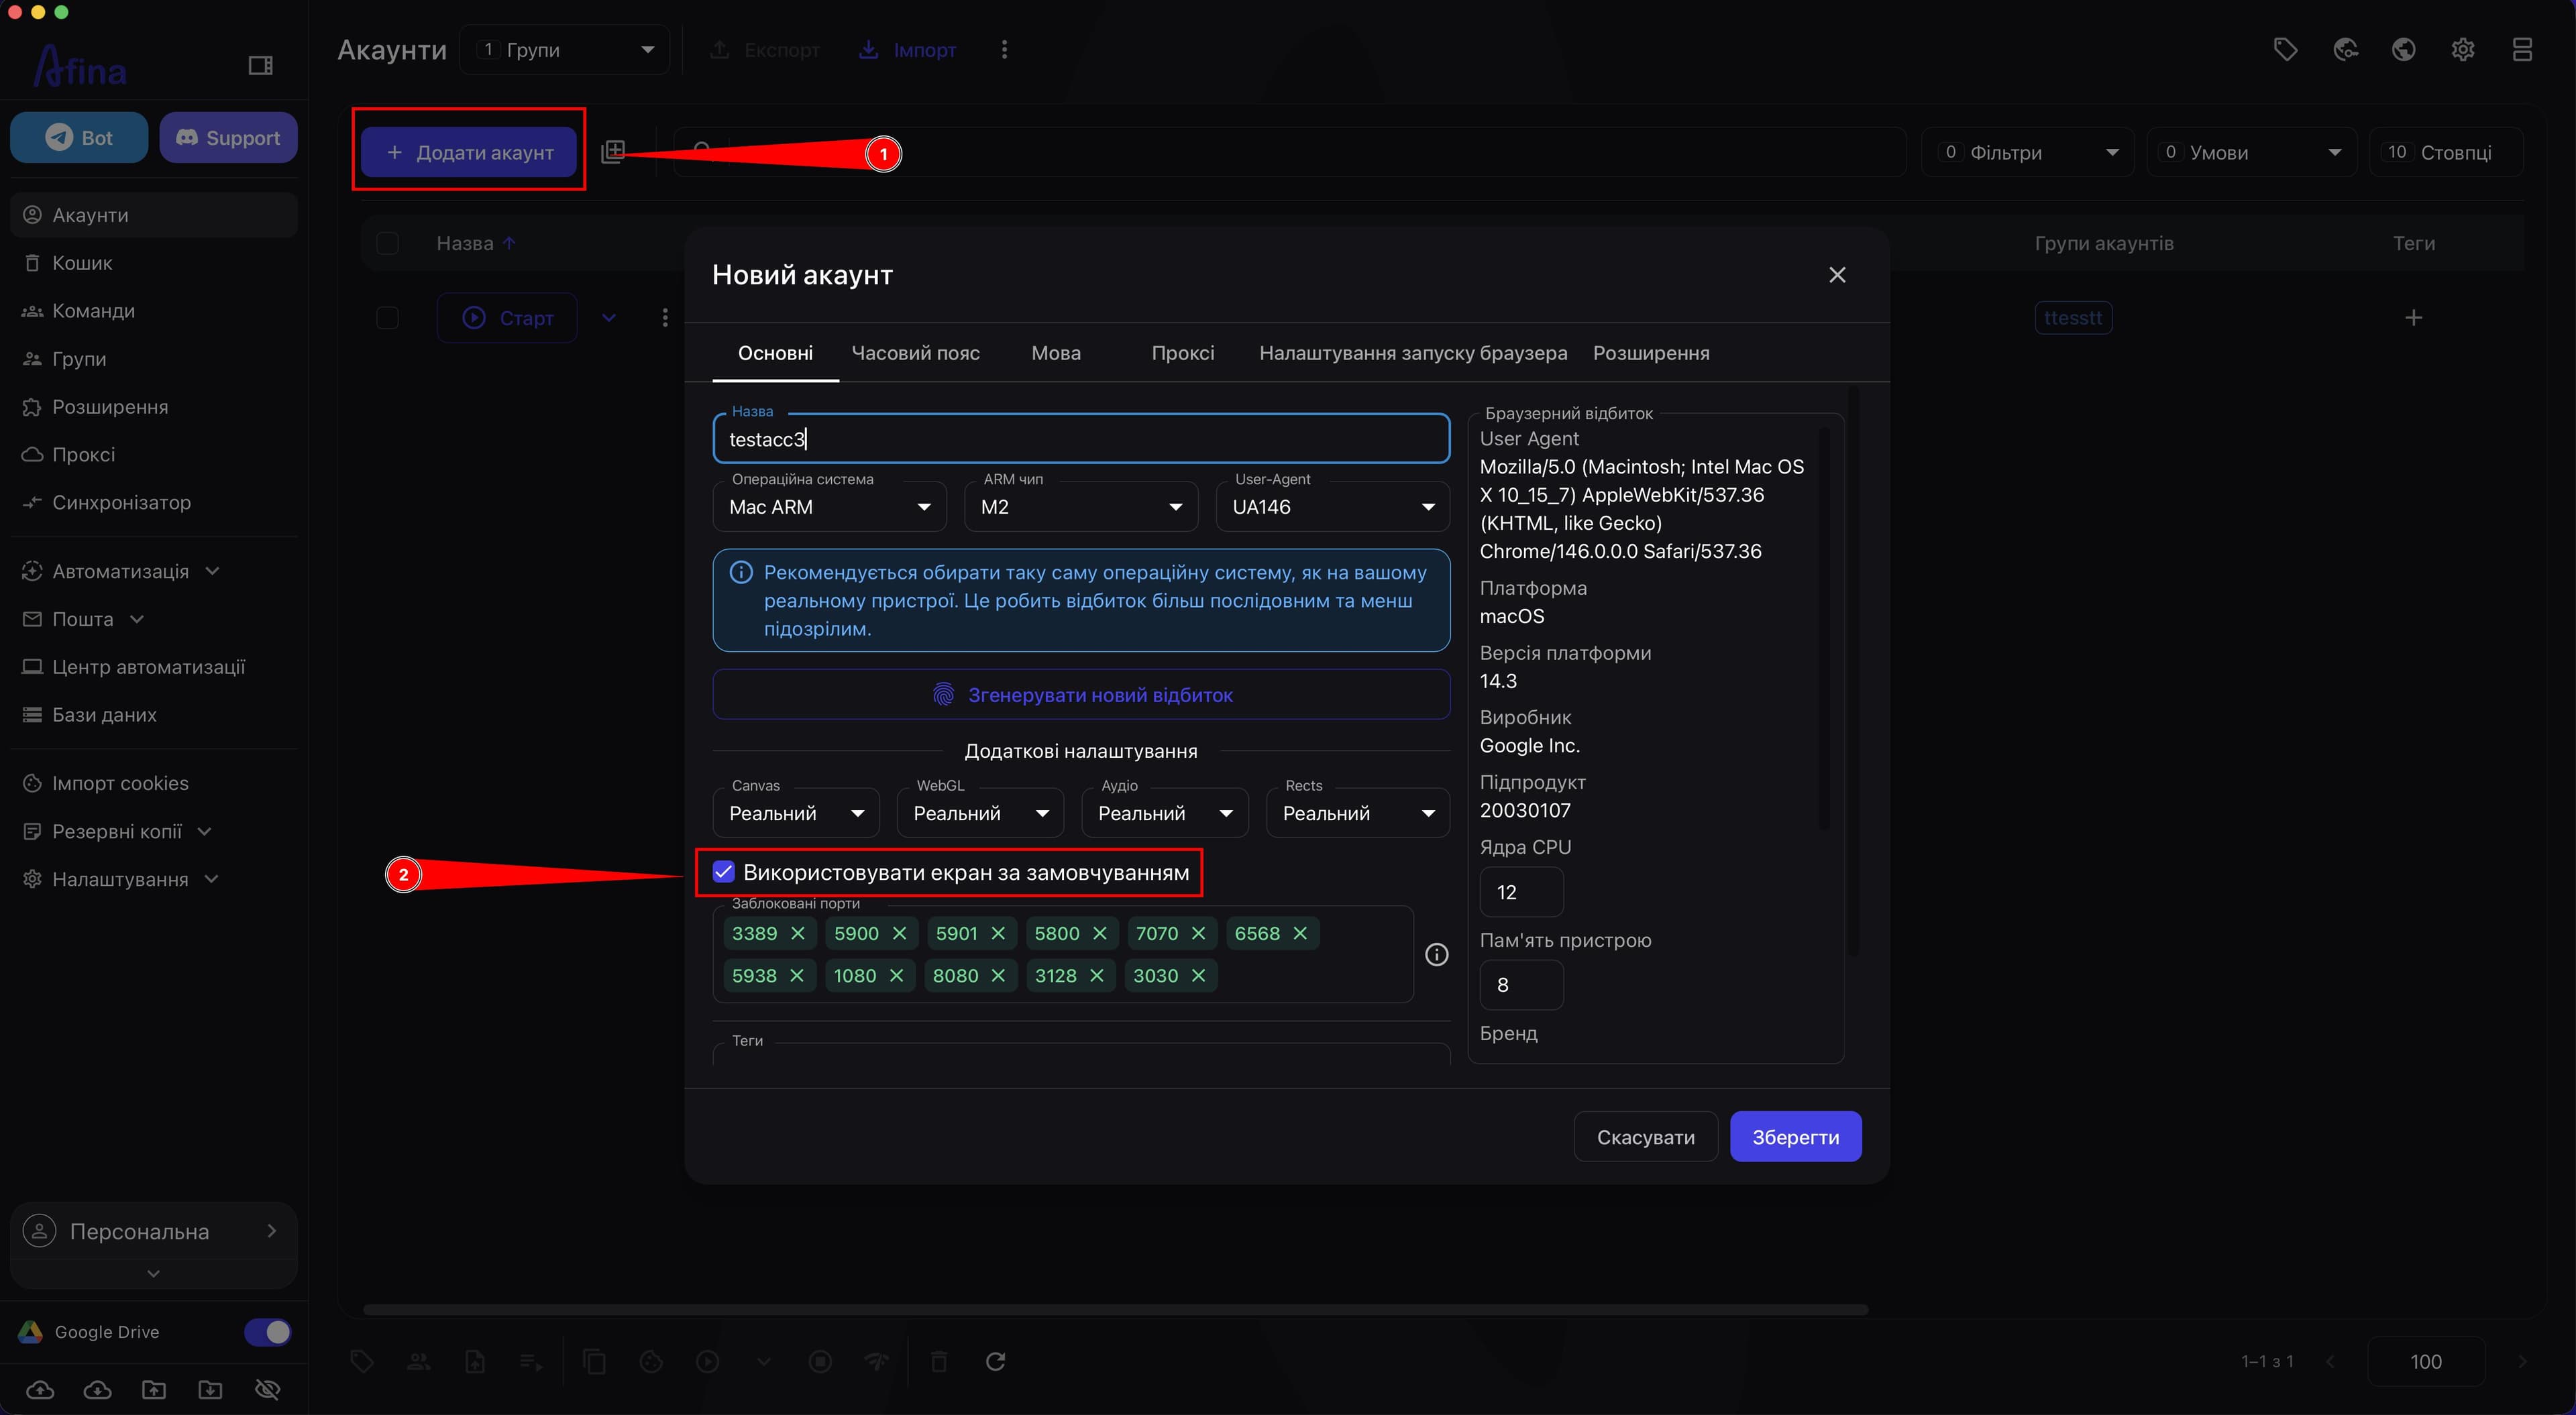
Task: Switch to the Часовий пояс tab
Action: (915, 353)
